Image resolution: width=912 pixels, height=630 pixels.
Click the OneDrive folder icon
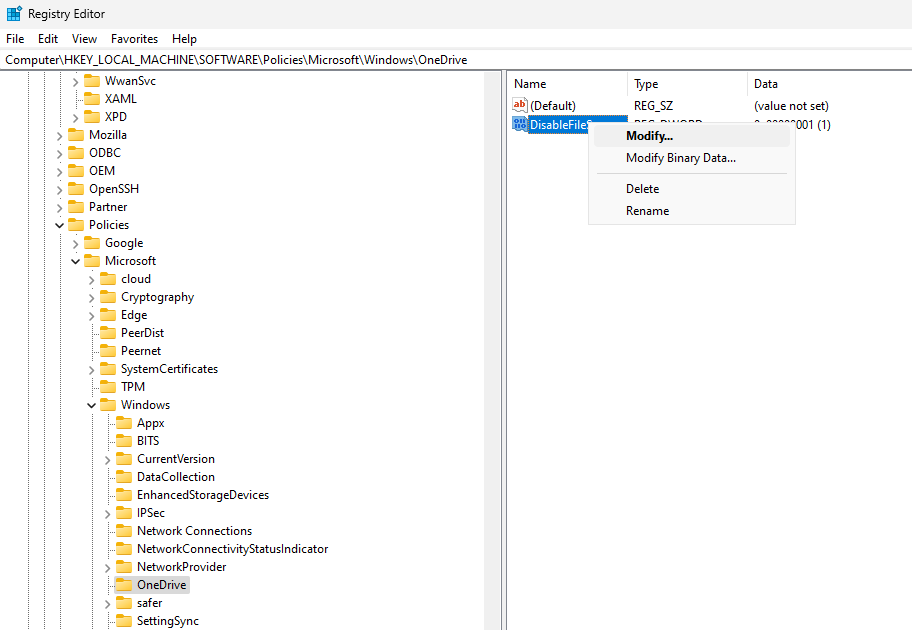click(124, 585)
